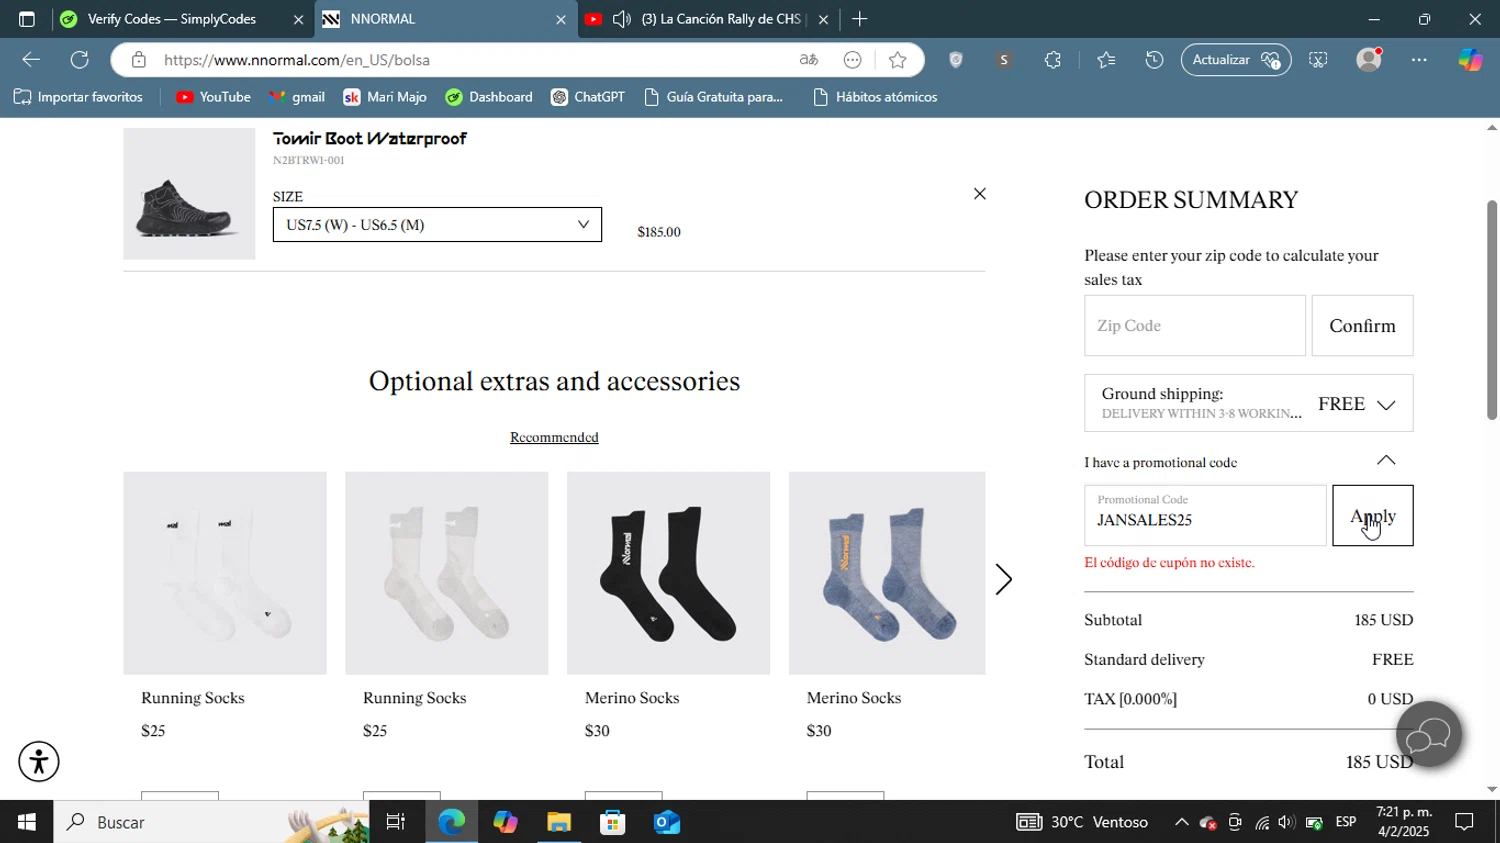The image size is (1500, 843).
Task: Open the size dropdown US7.5 (W) - US6.5 (M)
Action: point(437,225)
